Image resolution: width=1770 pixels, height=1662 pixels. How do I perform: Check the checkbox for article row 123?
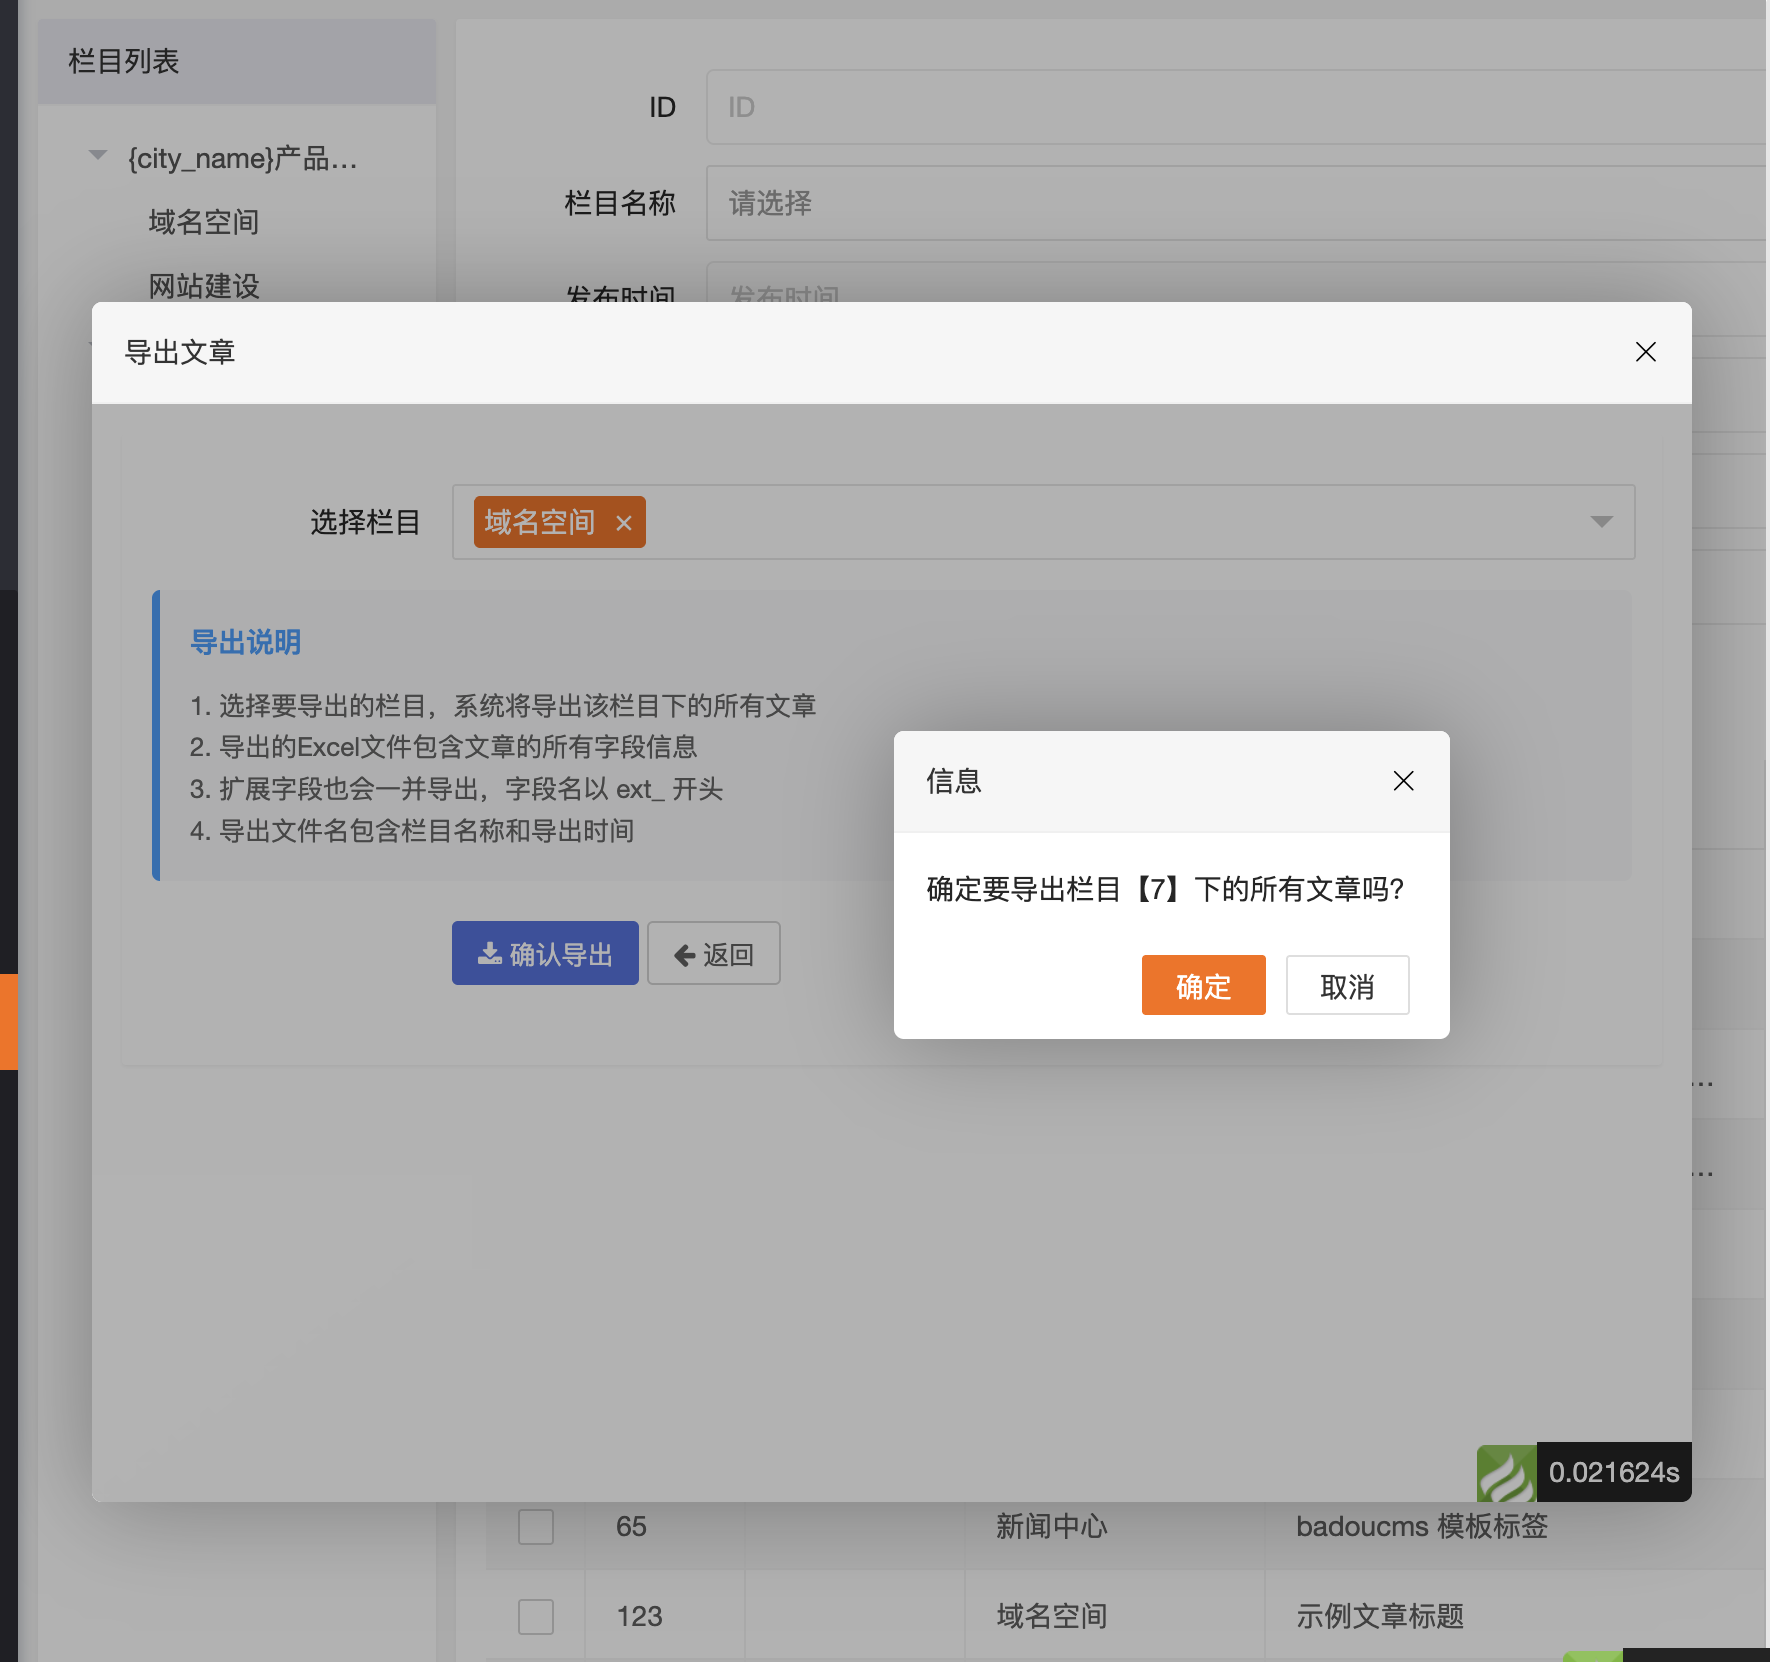click(x=535, y=1615)
